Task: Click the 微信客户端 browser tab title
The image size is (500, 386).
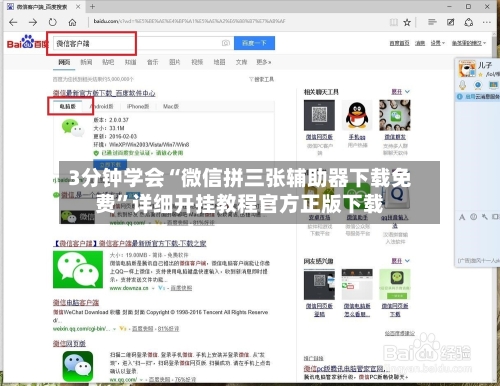Action: point(42,7)
